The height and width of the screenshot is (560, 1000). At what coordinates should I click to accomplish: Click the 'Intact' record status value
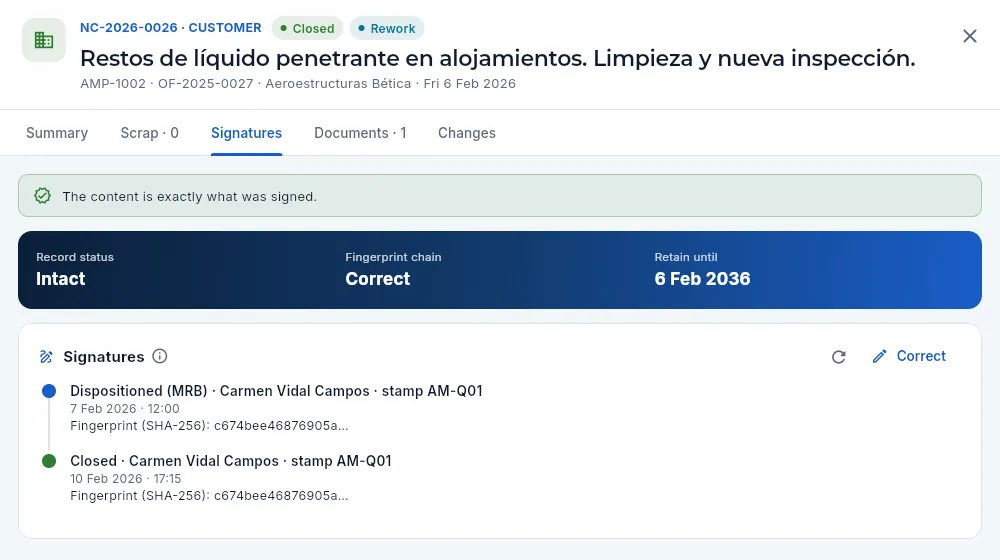tap(61, 279)
